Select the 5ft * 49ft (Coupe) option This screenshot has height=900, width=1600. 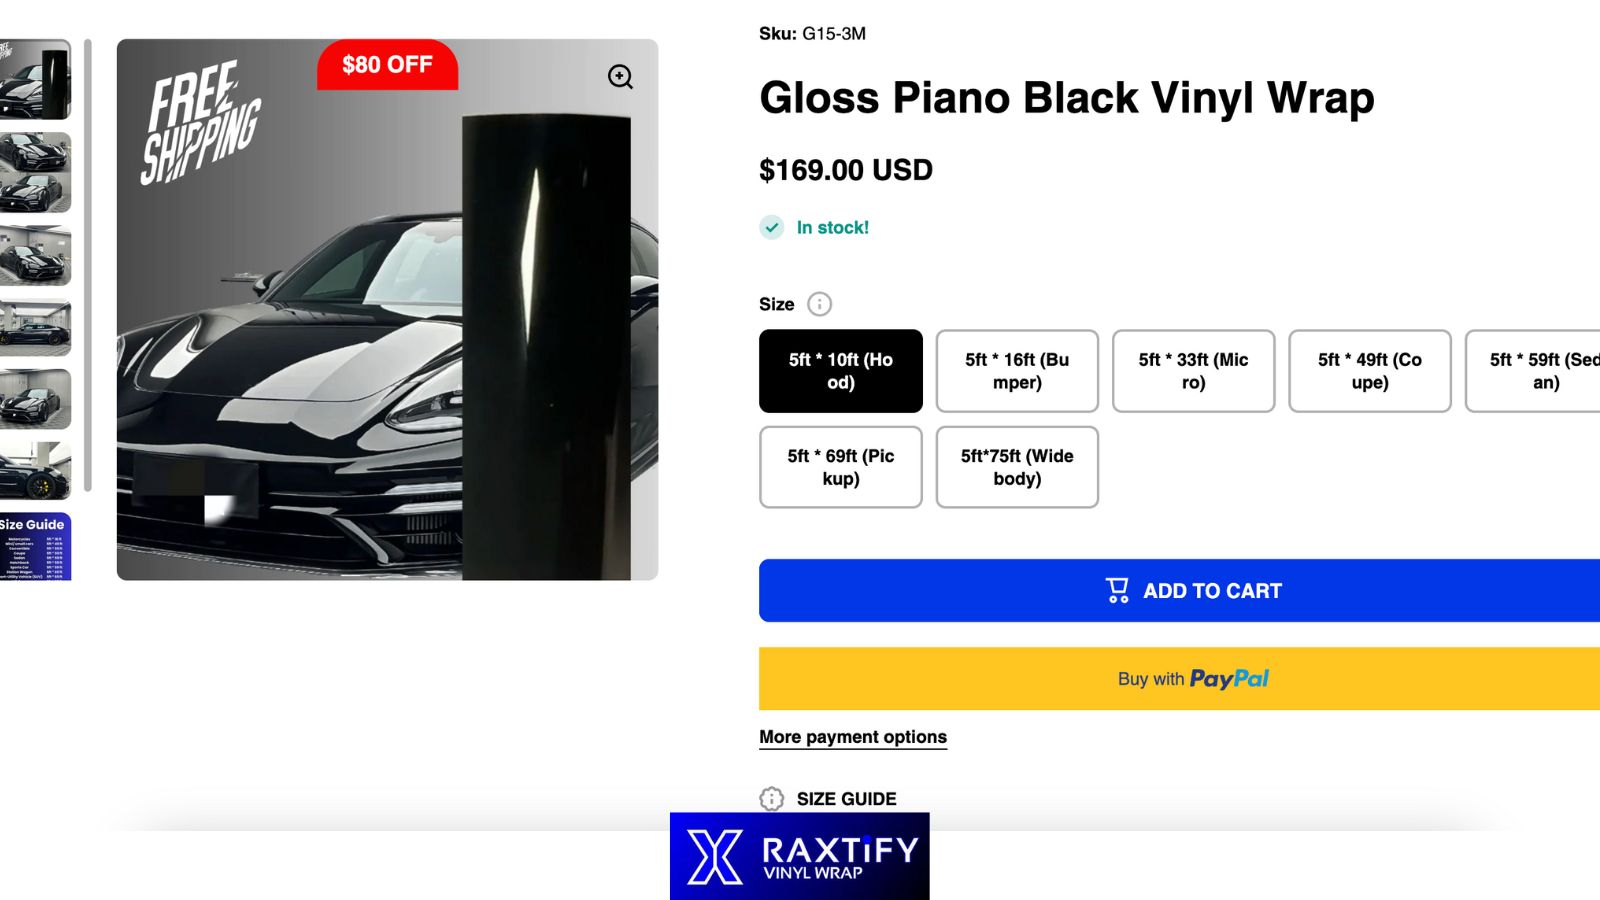click(x=1369, y=371)
